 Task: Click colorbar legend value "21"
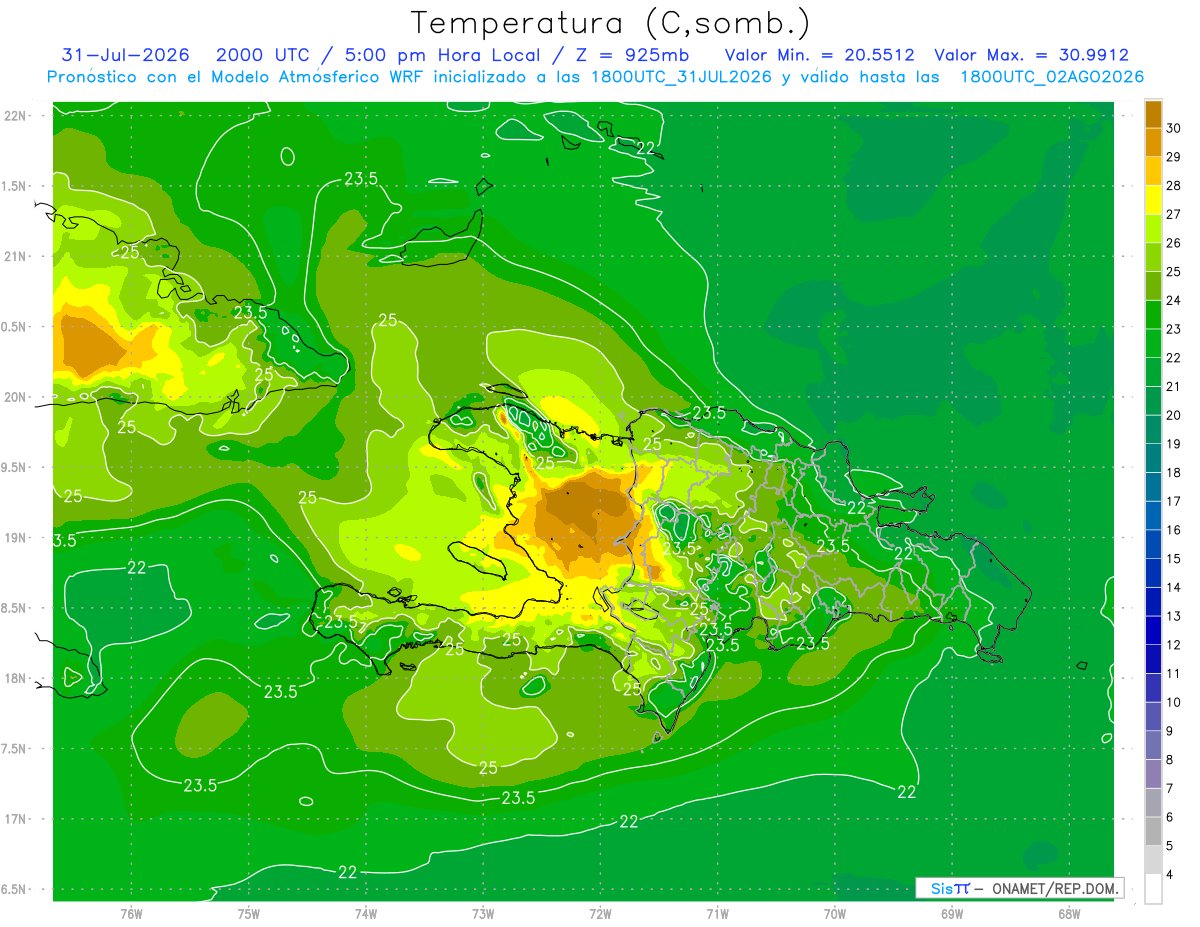pyautogui.click(x=1174, y=386)
